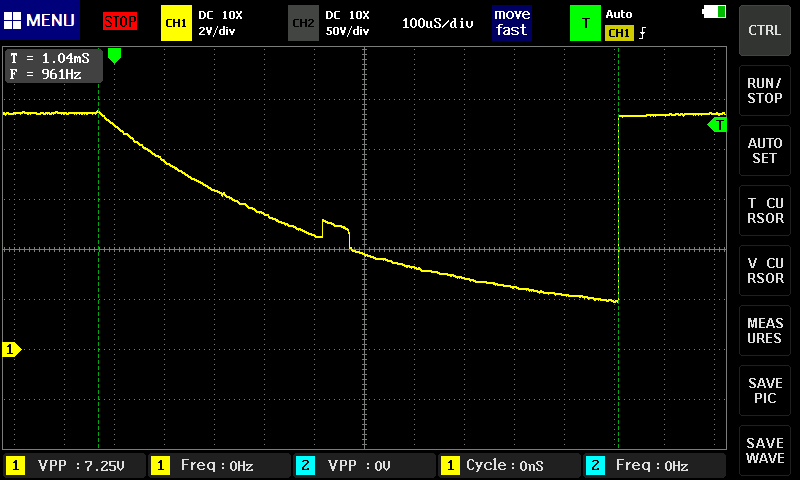Select the channel 1 Cycle 0nS measurement
Image resolution: width=800 pixels, height=480 pixels.
tap(510, 465)
